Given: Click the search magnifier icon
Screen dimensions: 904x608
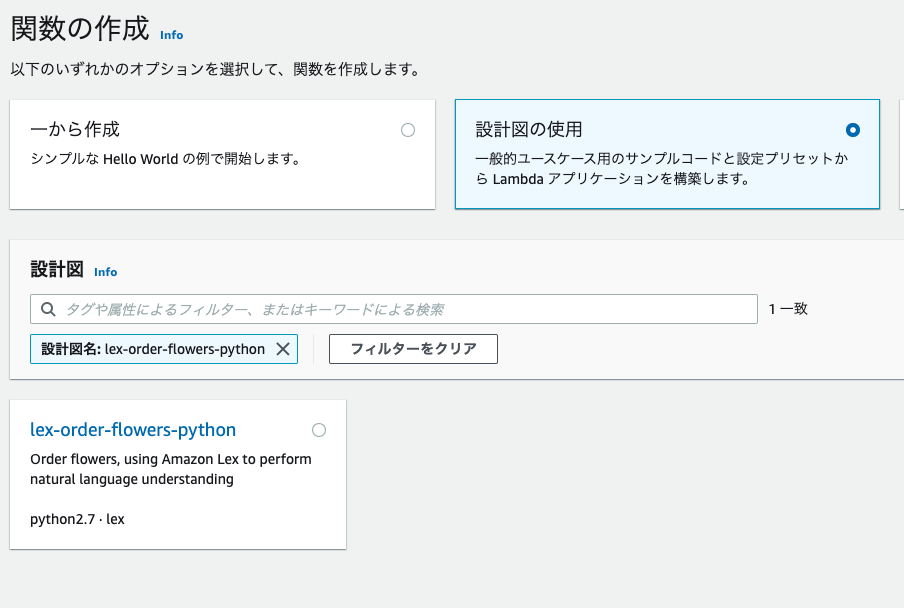Looking at the screenshot, I should (x=48, y=309).
